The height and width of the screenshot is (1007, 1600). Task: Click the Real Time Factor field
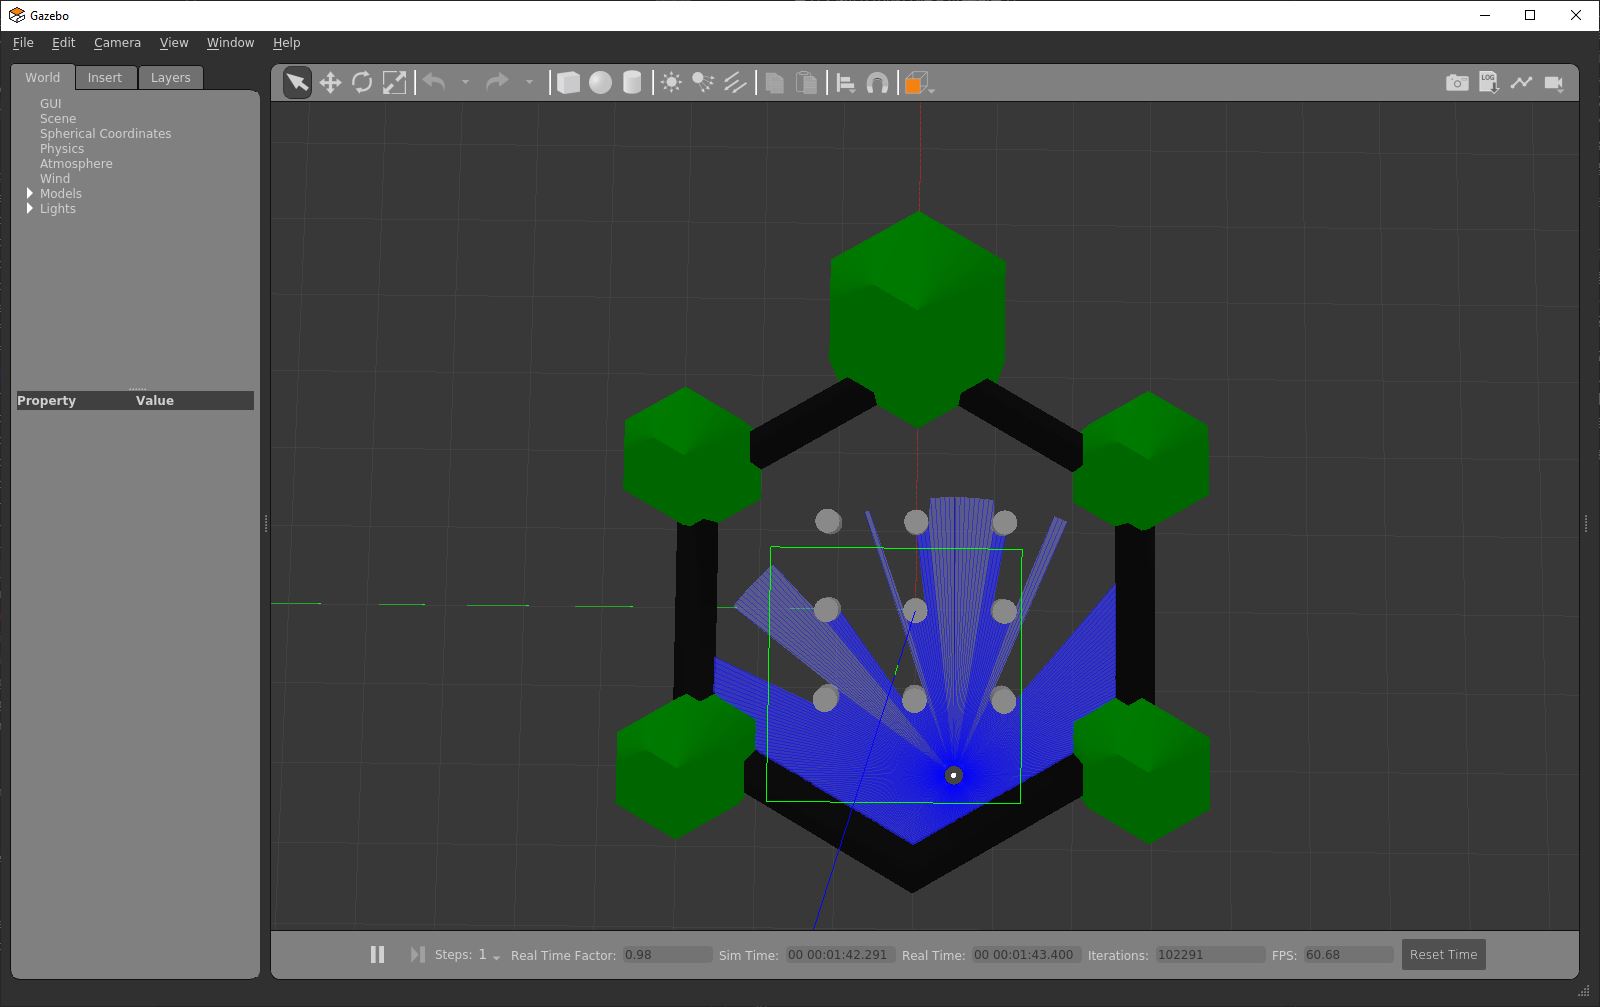[667, 954]
